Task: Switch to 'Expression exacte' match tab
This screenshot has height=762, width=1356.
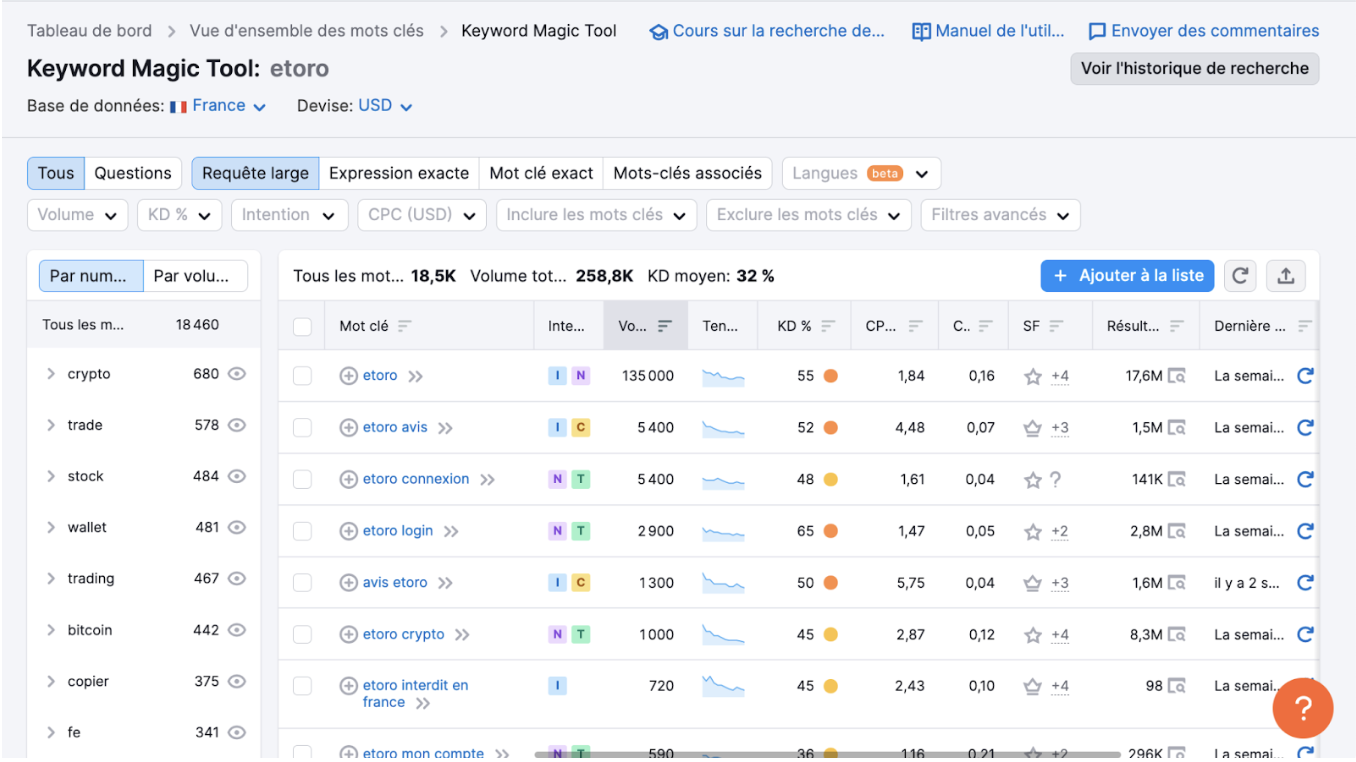Action: pyautogui.click(x=399, y=173)
